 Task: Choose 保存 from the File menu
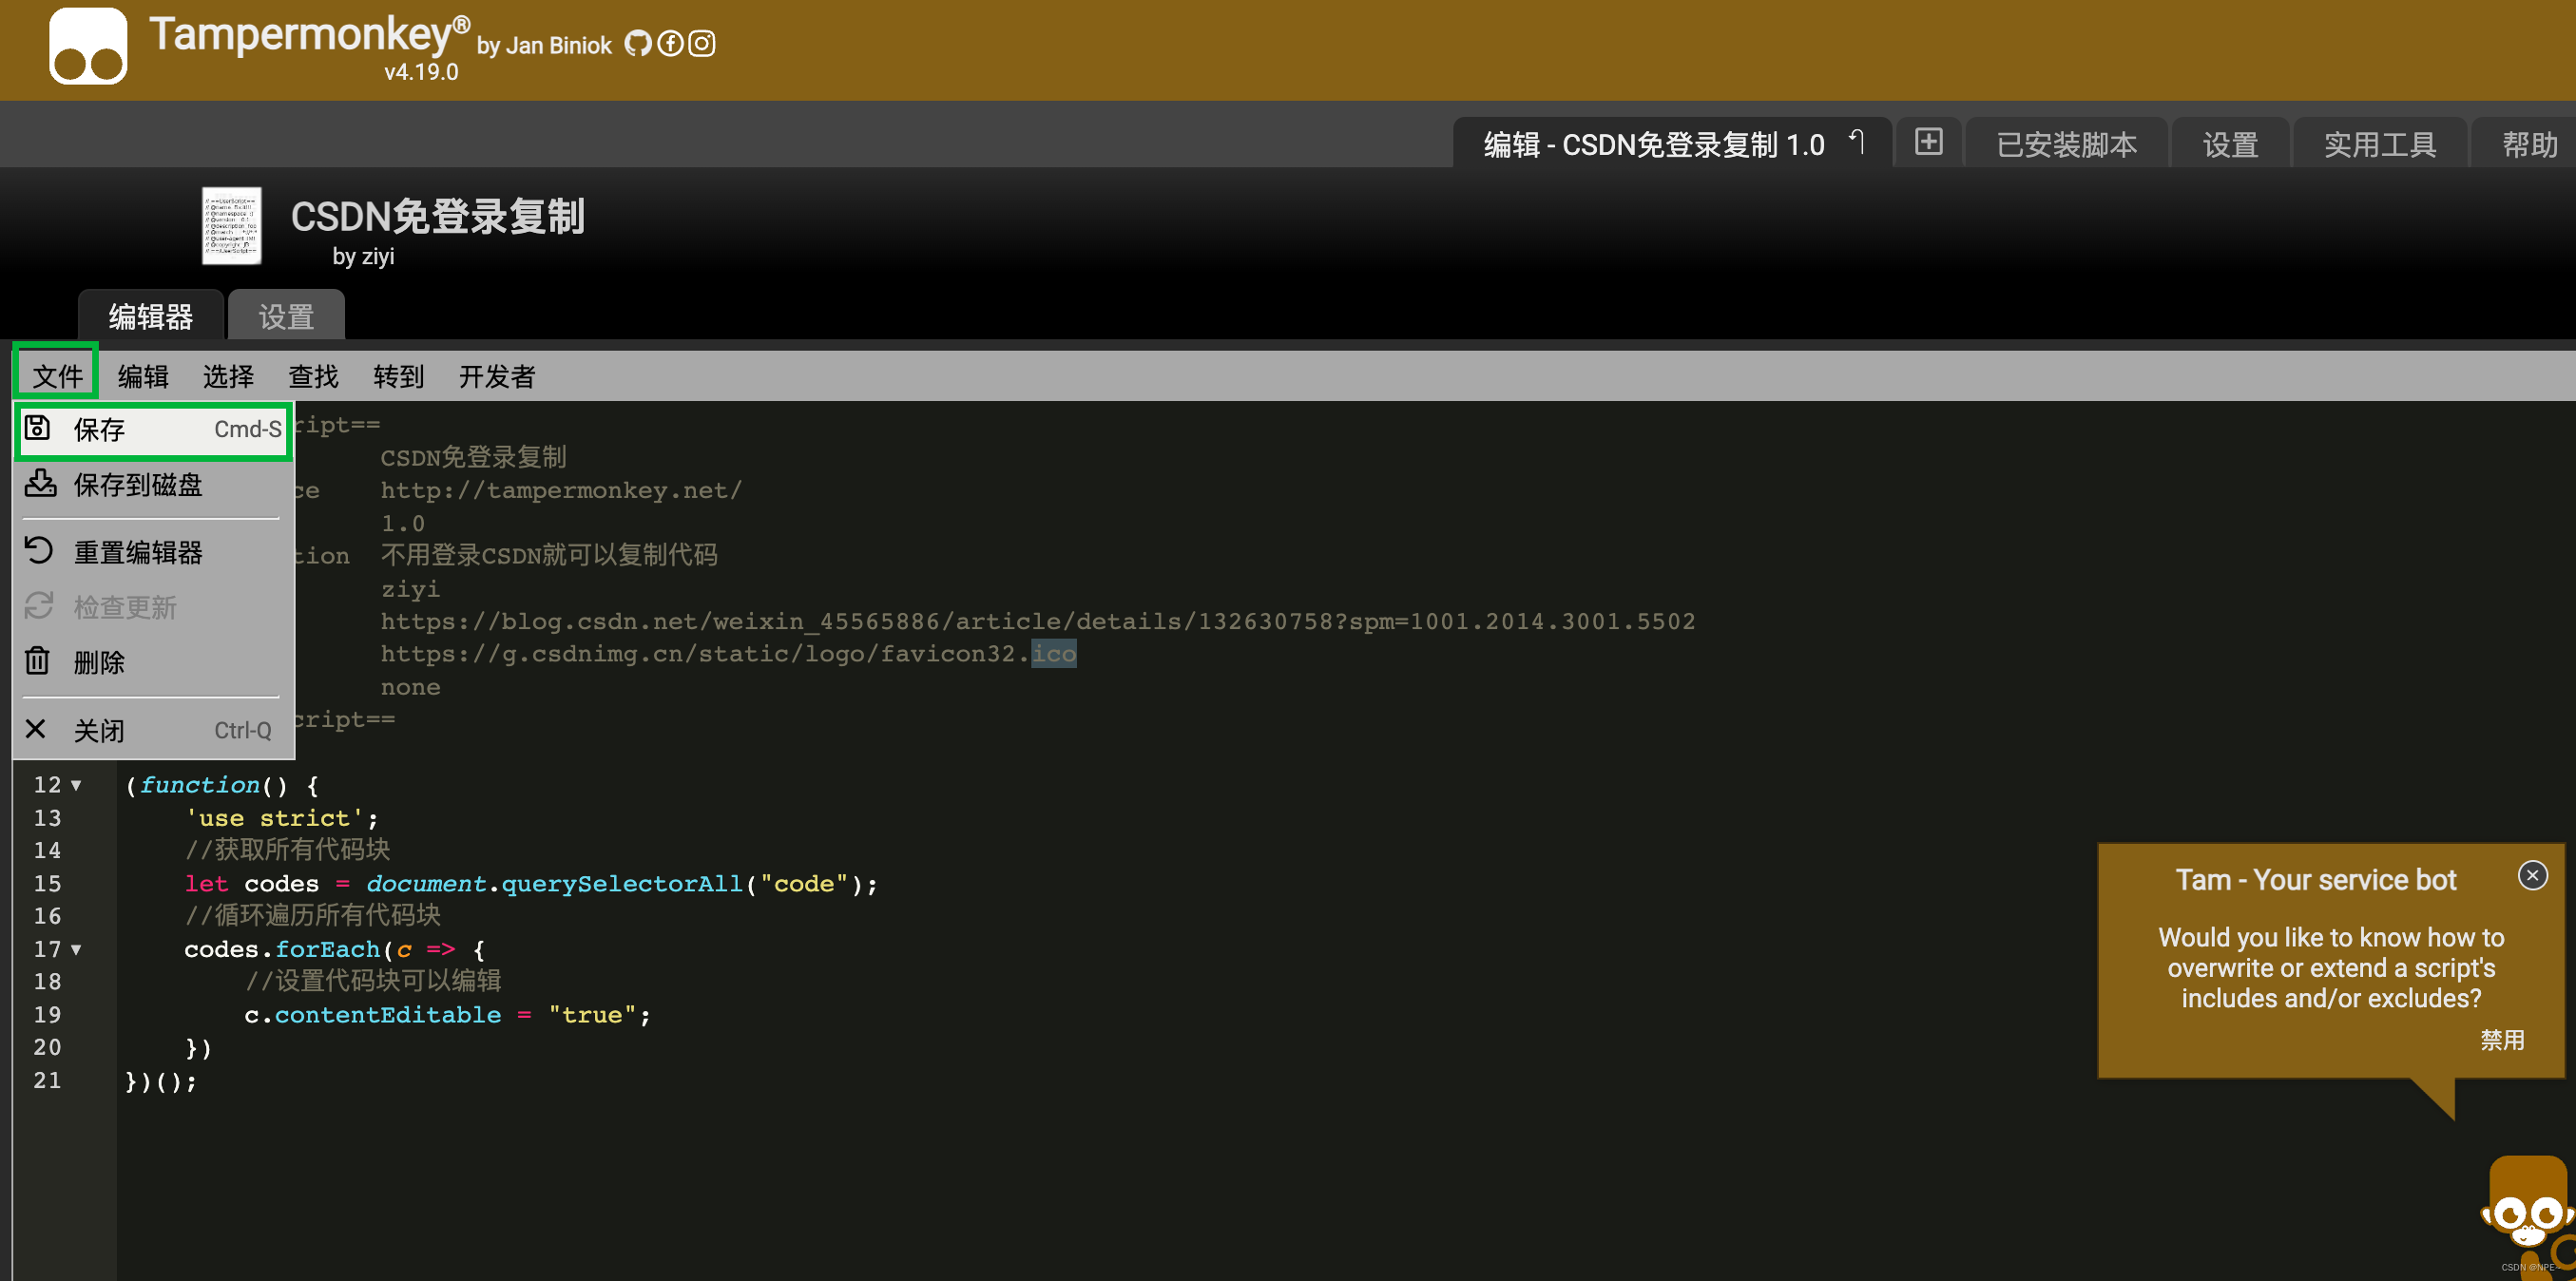pyautogui.click(x=153, y=430)
